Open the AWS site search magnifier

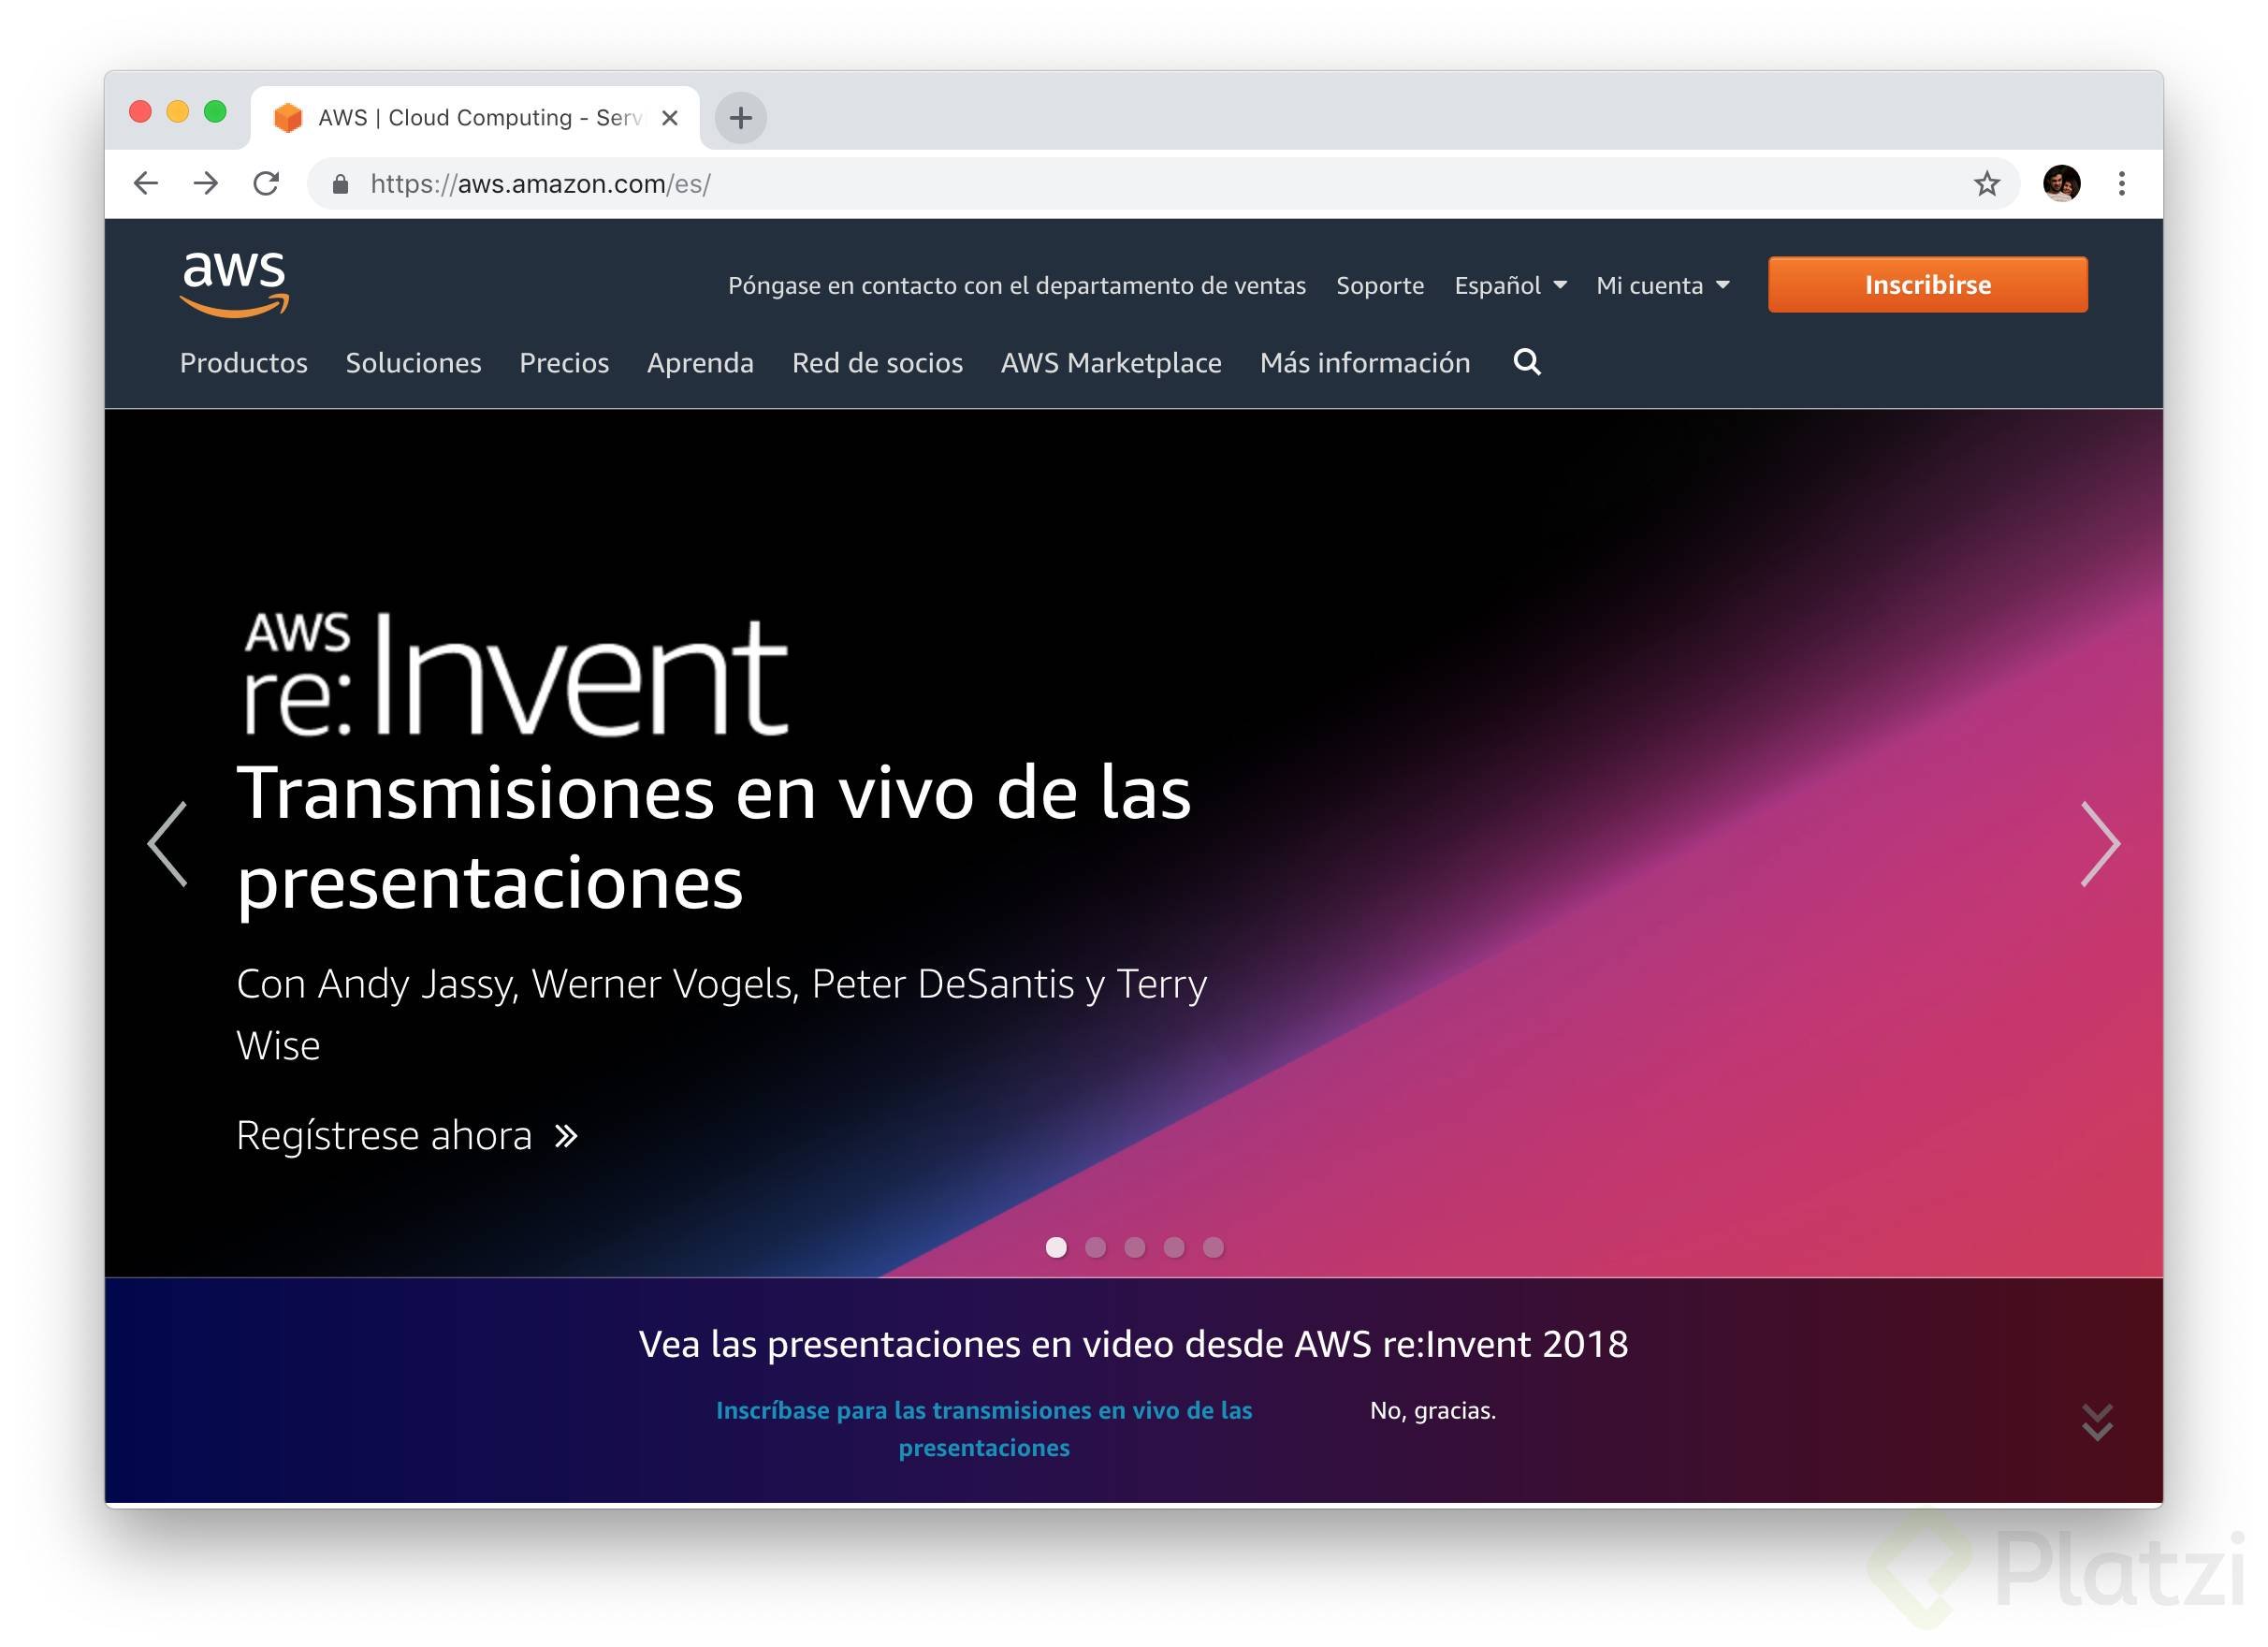click(x=1526, y=362)
